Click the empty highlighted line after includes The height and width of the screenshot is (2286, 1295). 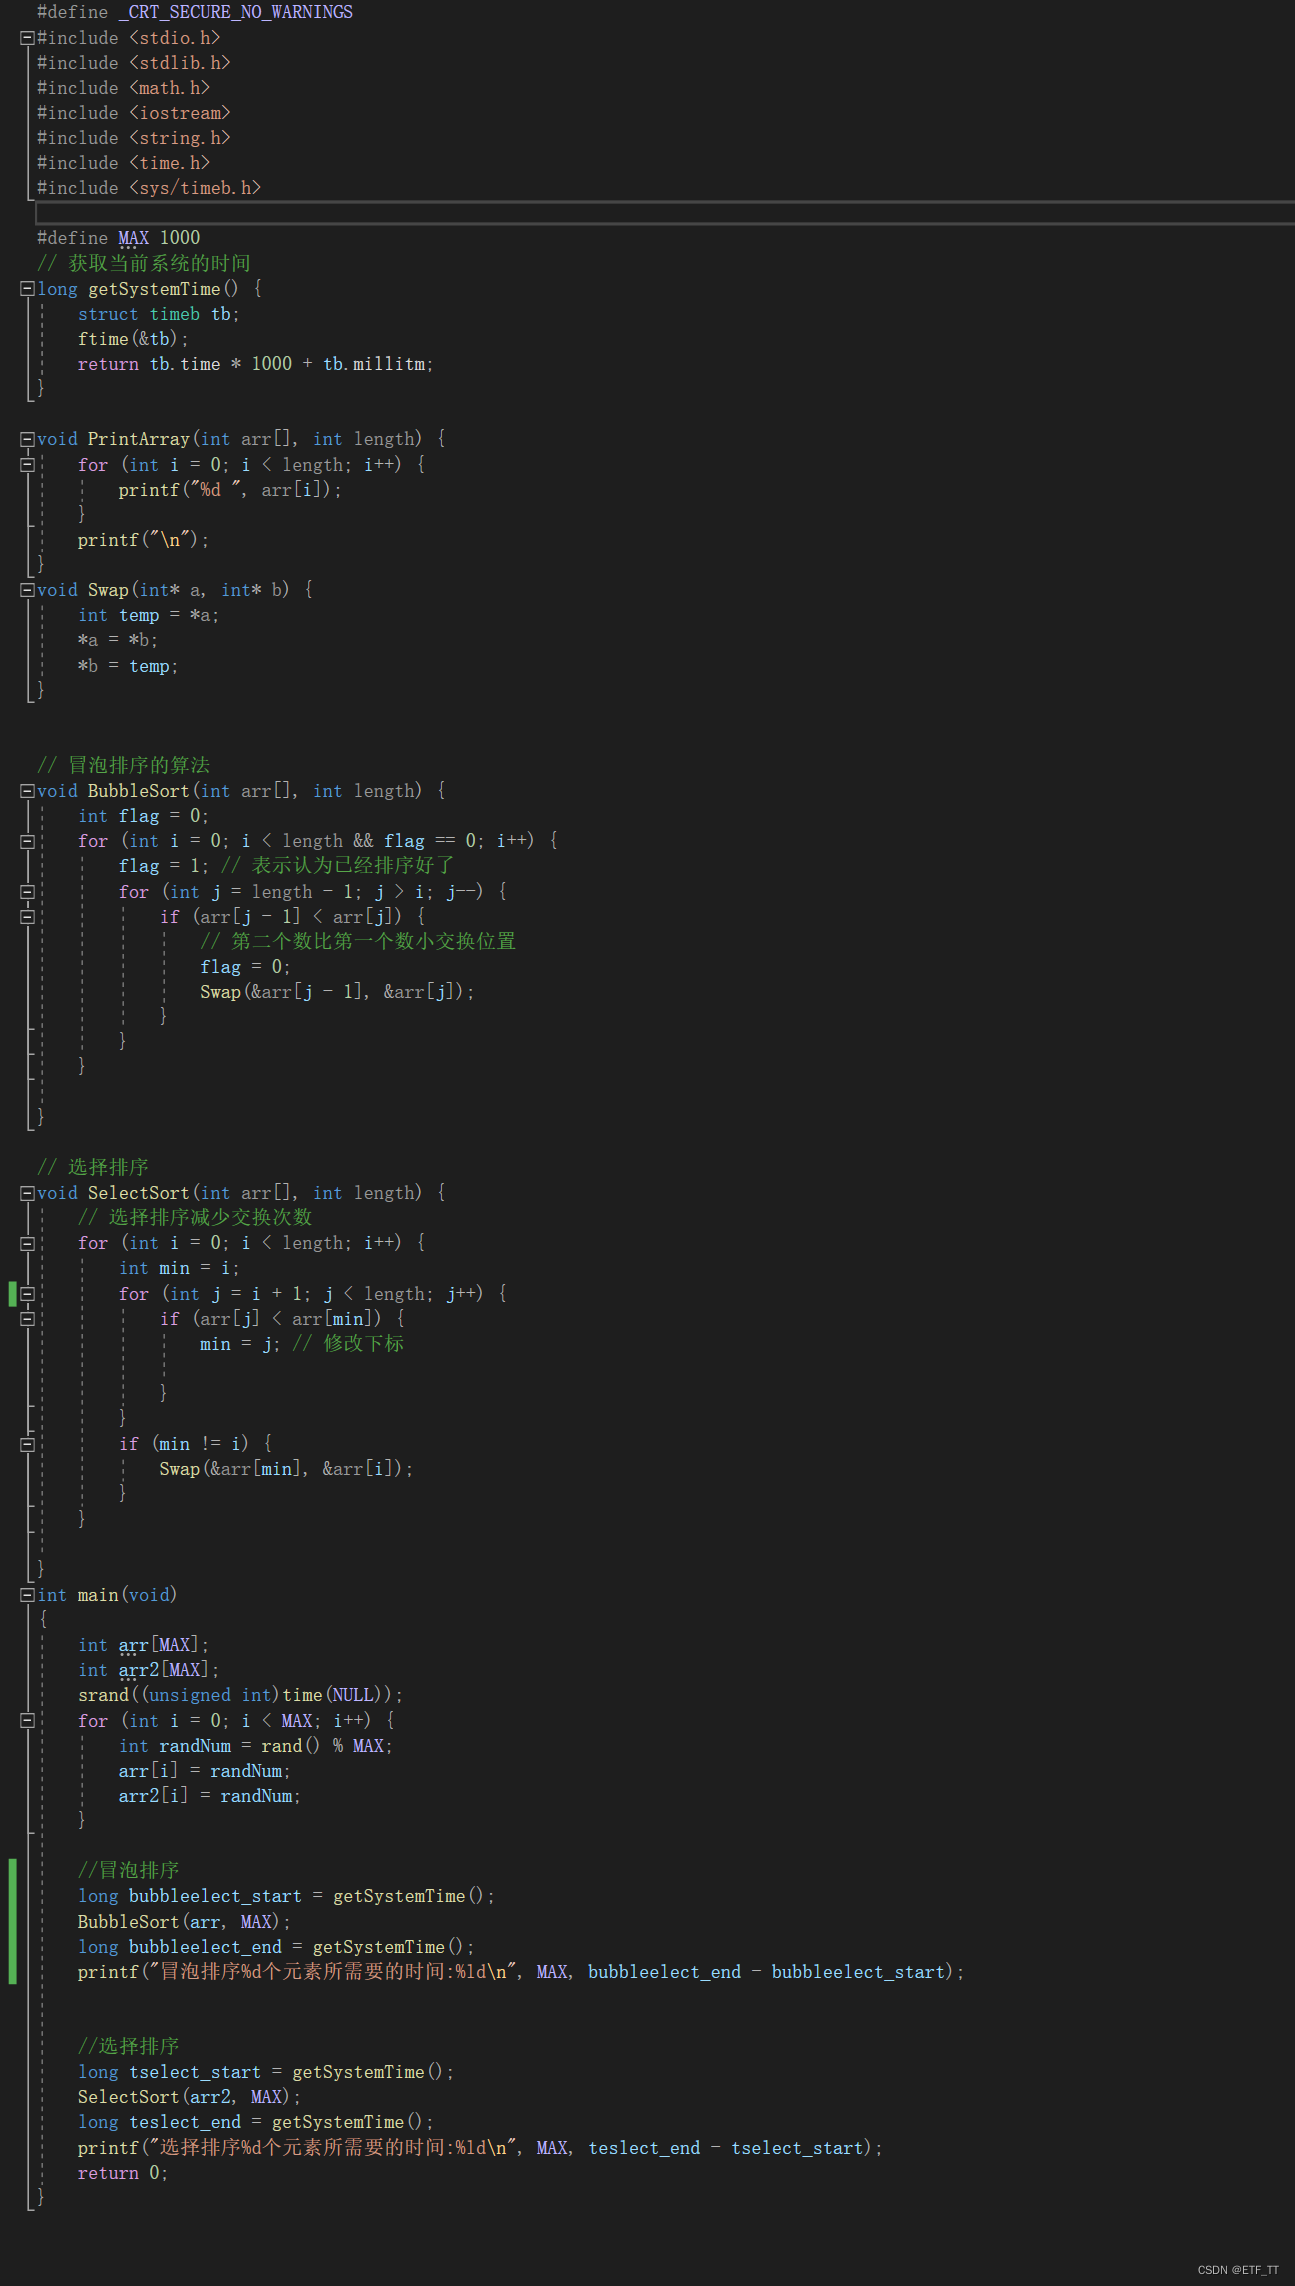click(x=665, y=213)
